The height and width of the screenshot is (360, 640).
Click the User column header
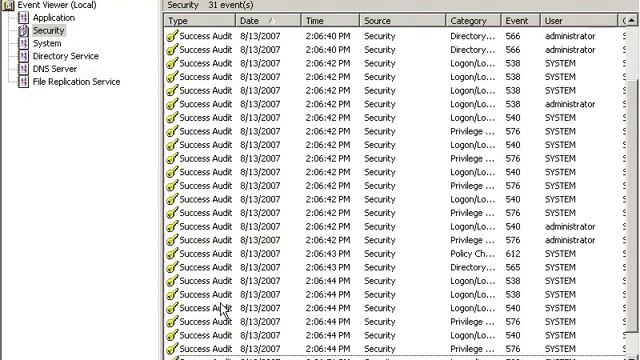[579, 21]
